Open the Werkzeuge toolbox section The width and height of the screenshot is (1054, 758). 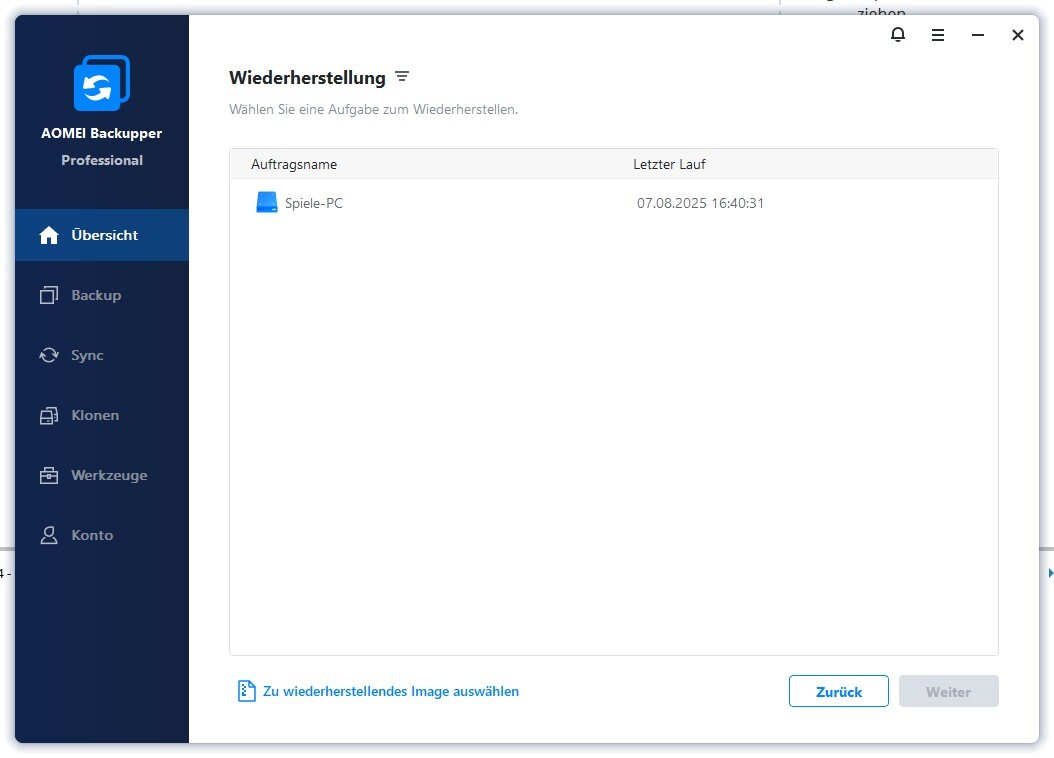click(x=108, y=475)
